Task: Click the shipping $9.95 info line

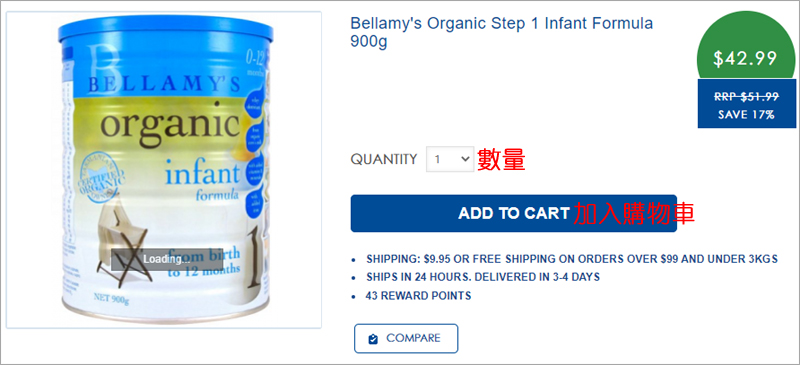Action: [572, 259]
